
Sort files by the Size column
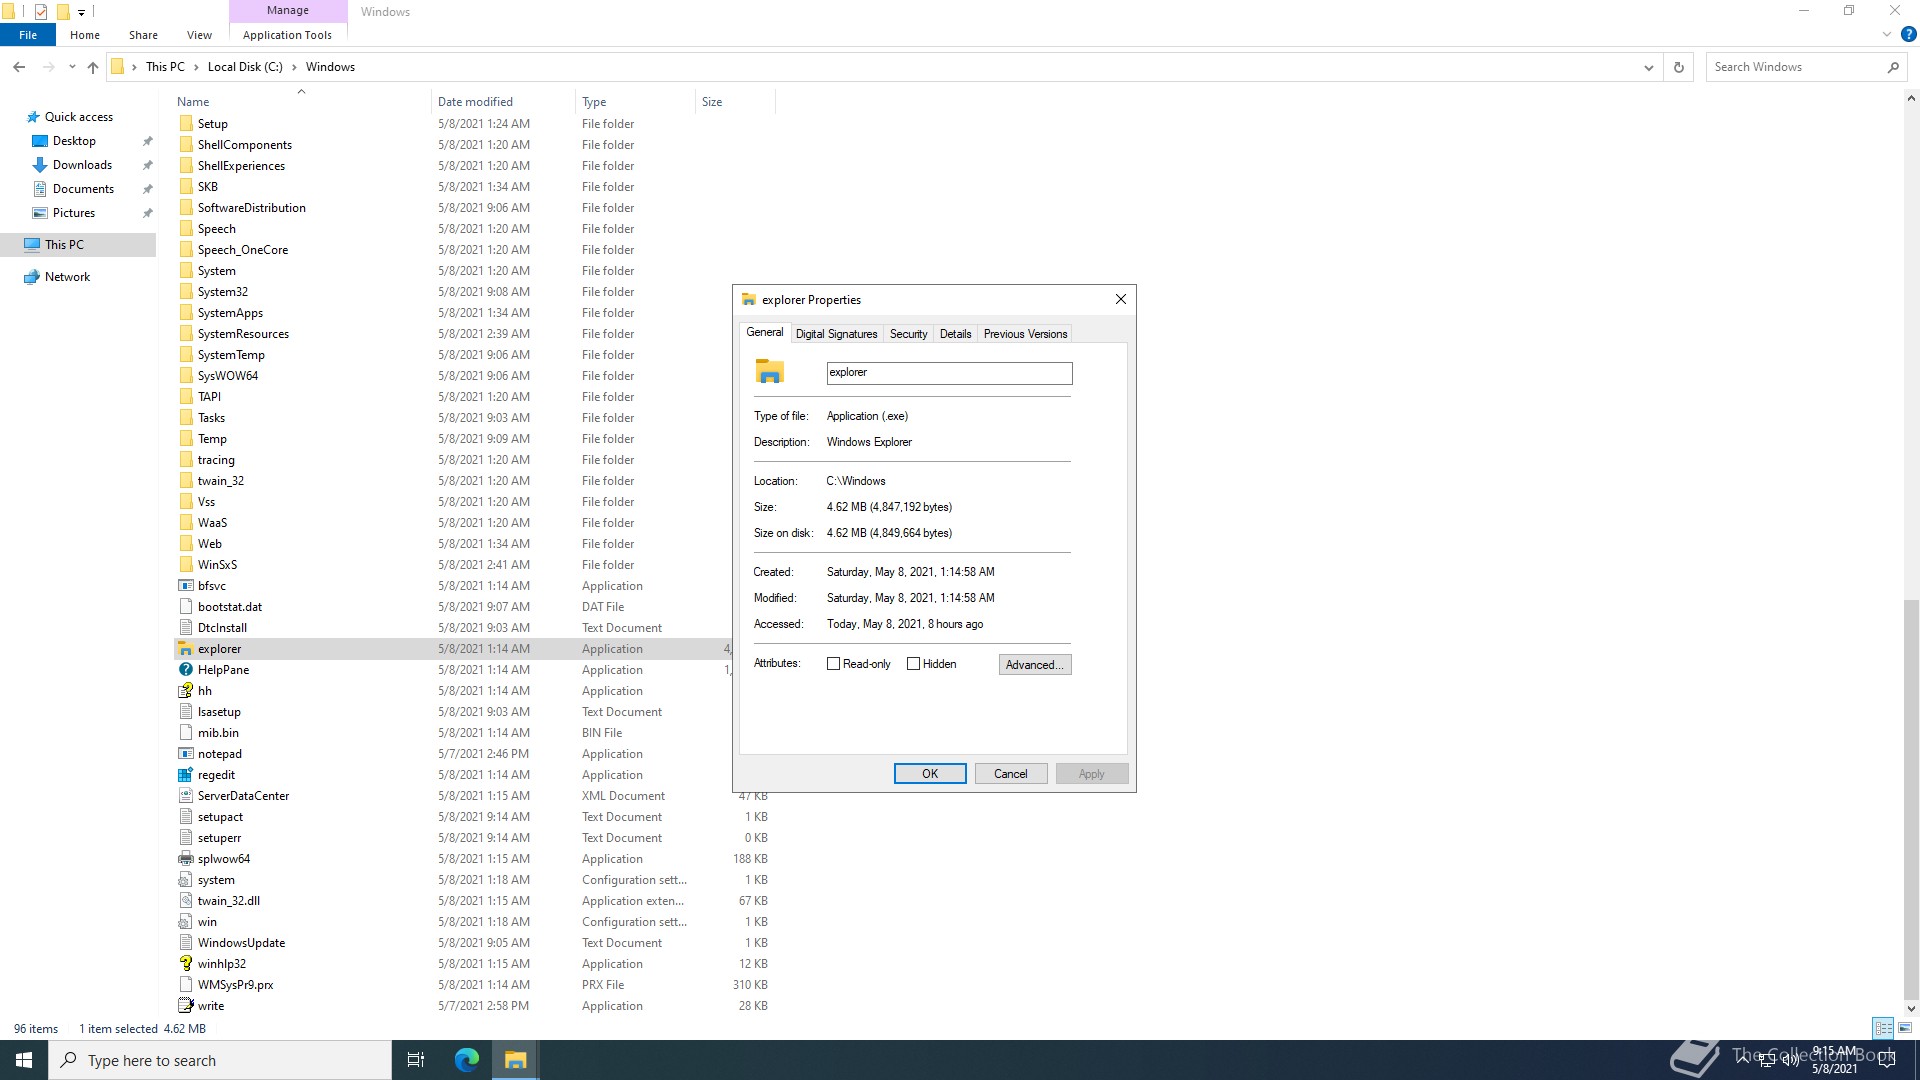click(735, 102)
